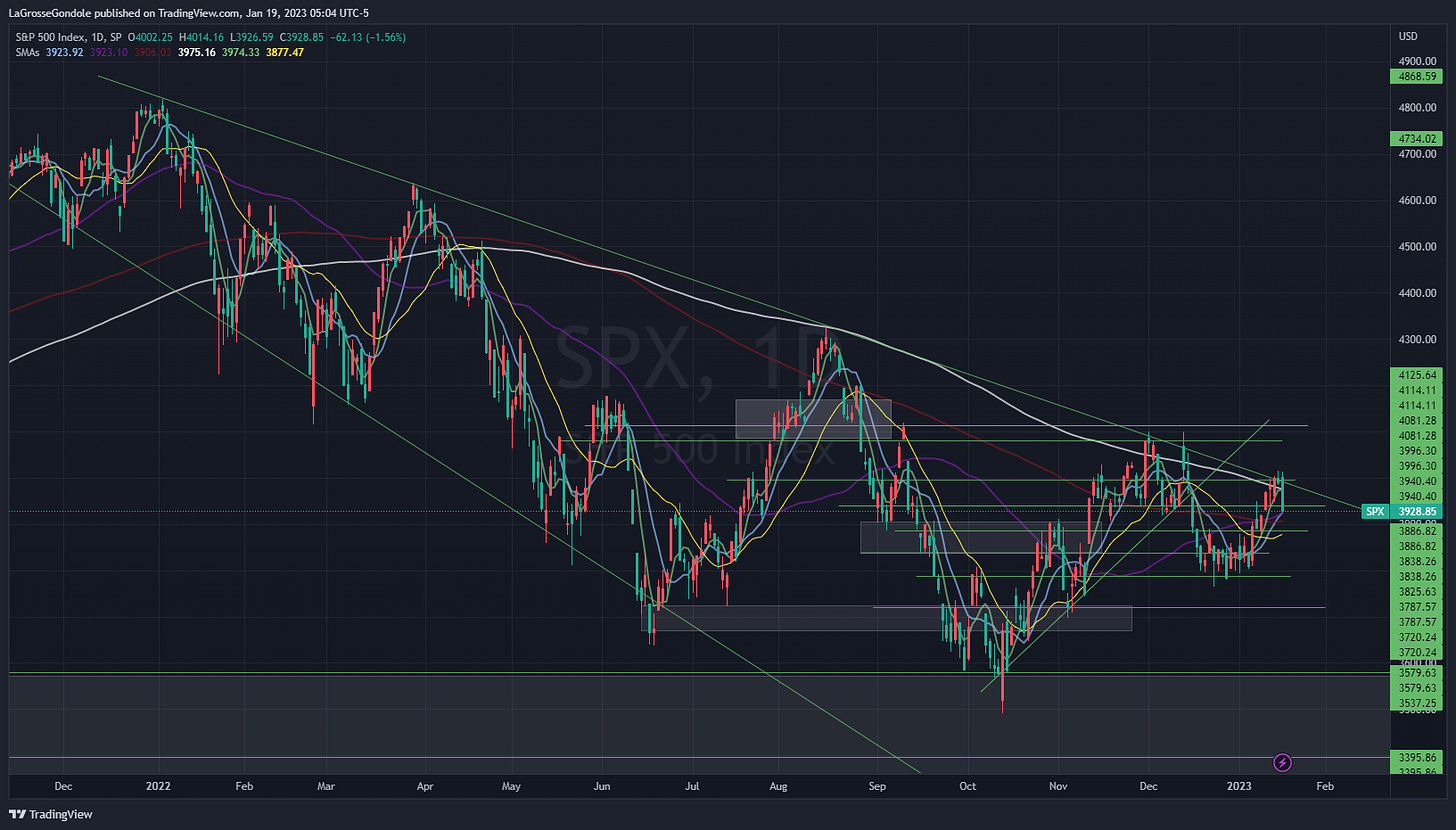
Task: Select the SPX price line tag
Action: (1375, 511)
